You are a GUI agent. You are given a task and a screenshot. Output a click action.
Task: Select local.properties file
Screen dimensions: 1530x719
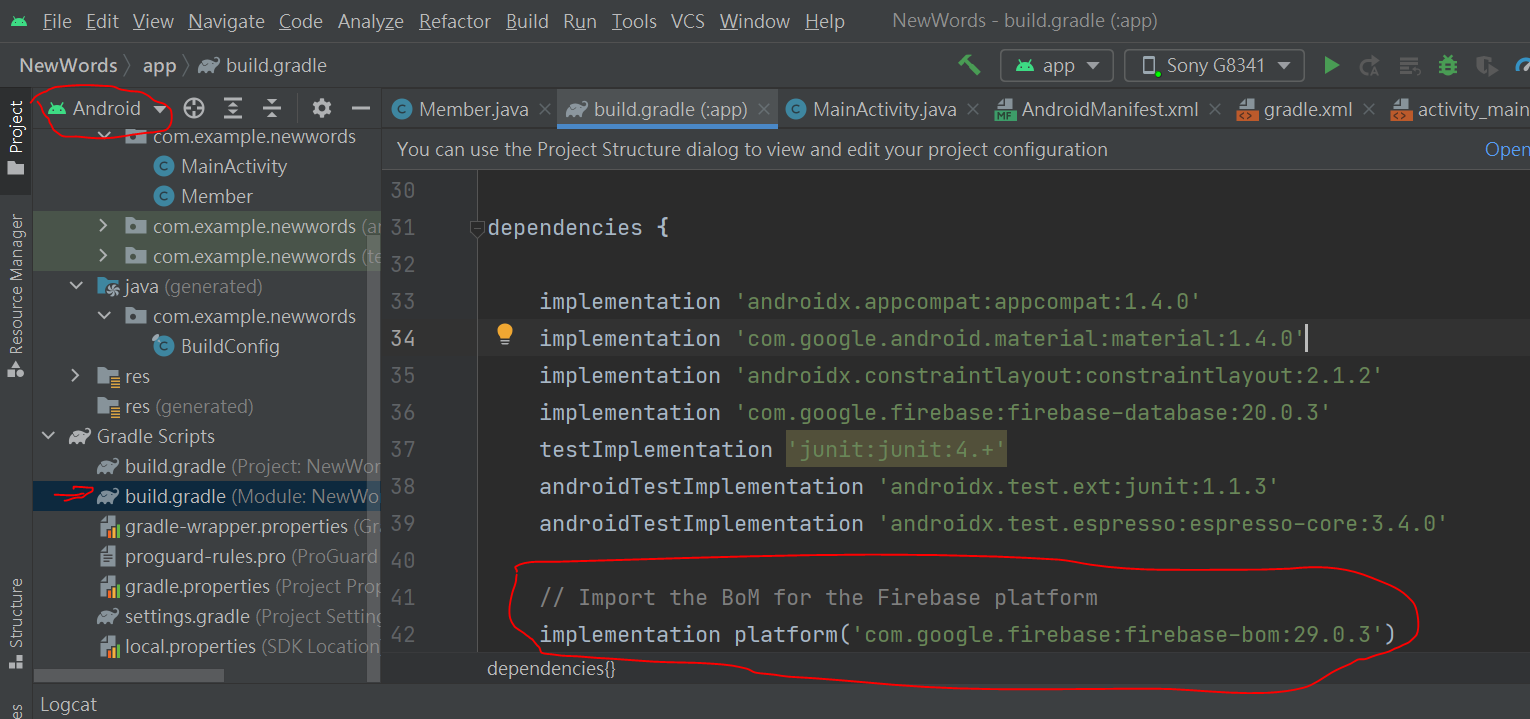tap(238, 646)
